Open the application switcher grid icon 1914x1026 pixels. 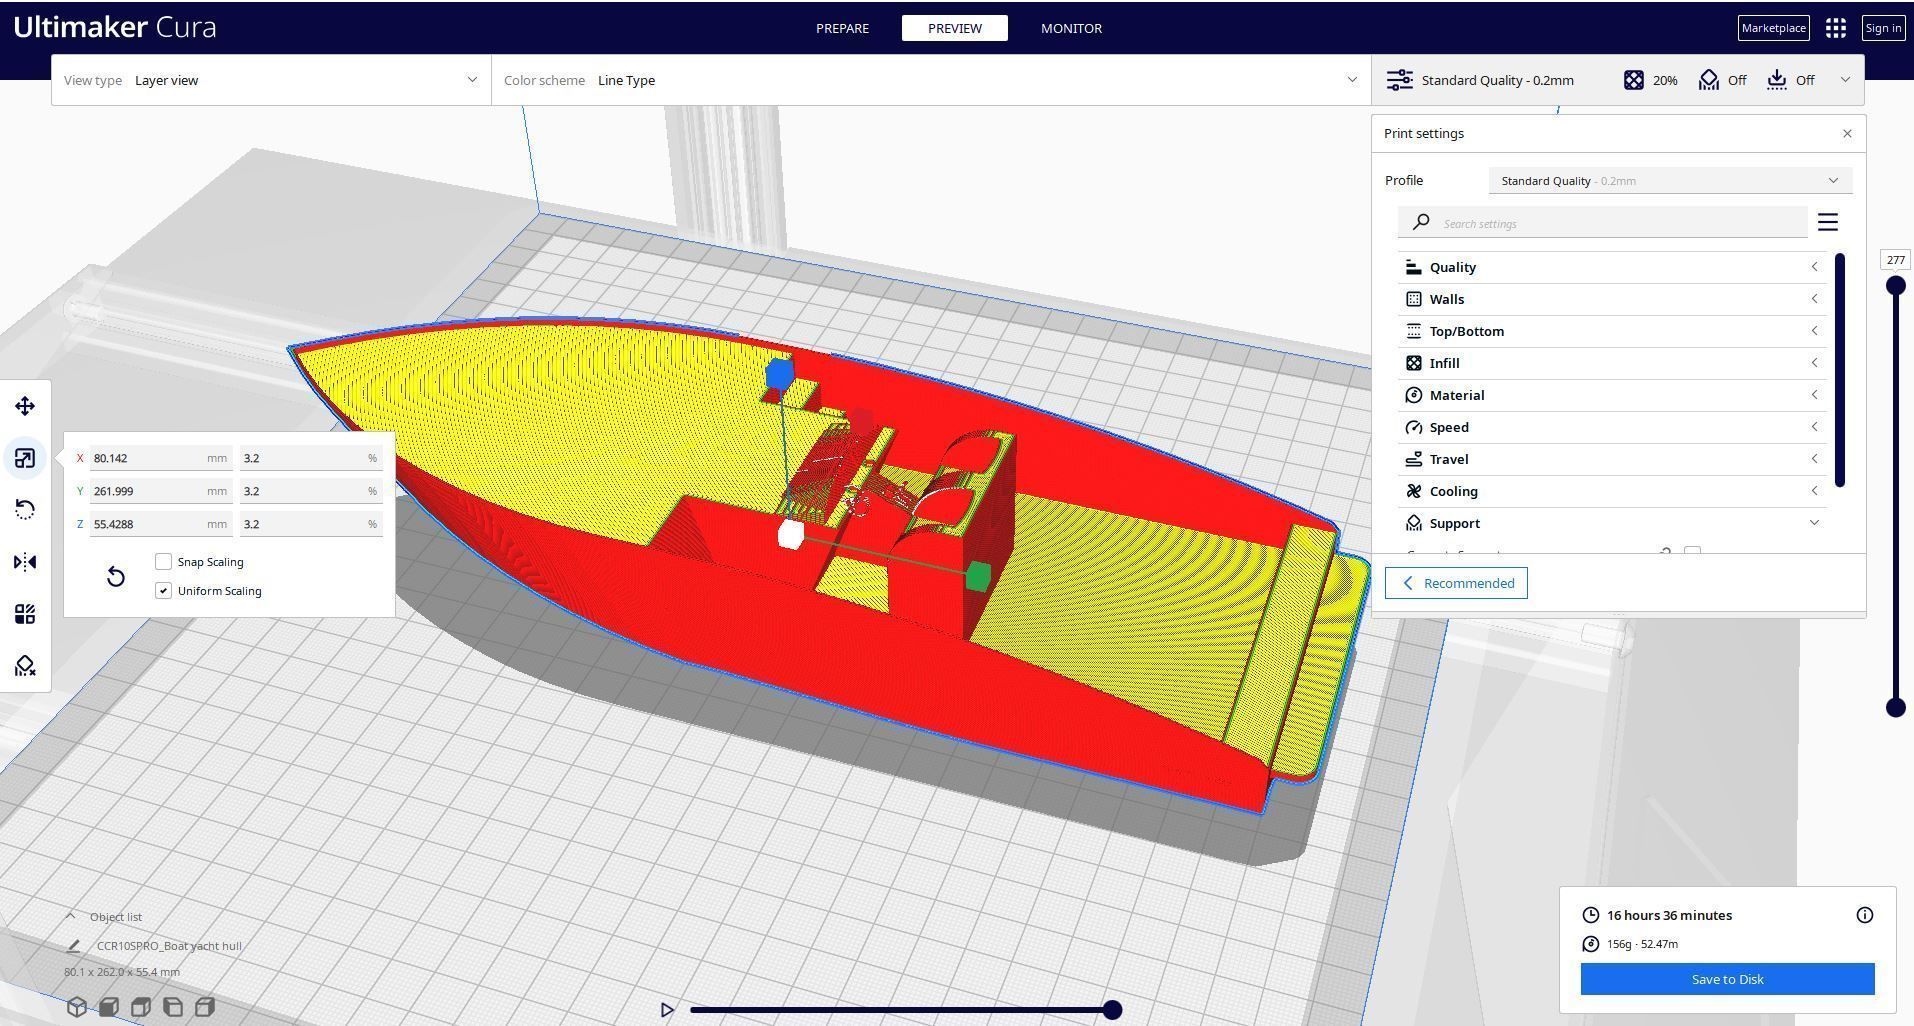[1835, 28]
